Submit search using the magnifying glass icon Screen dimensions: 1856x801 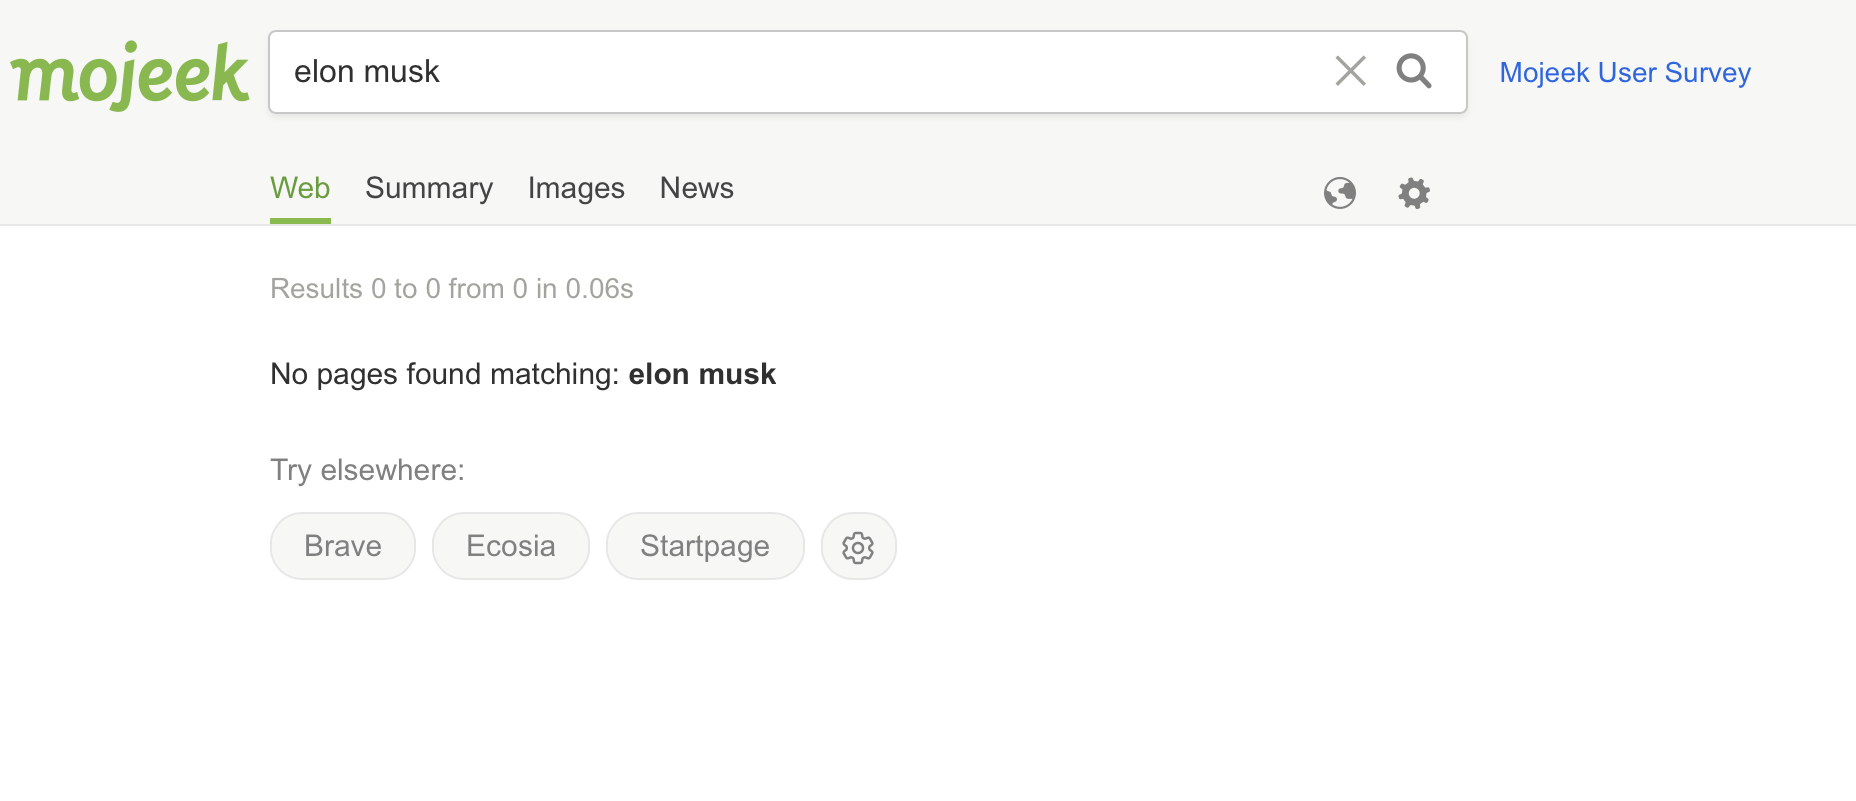click(x=1414, y=71)
